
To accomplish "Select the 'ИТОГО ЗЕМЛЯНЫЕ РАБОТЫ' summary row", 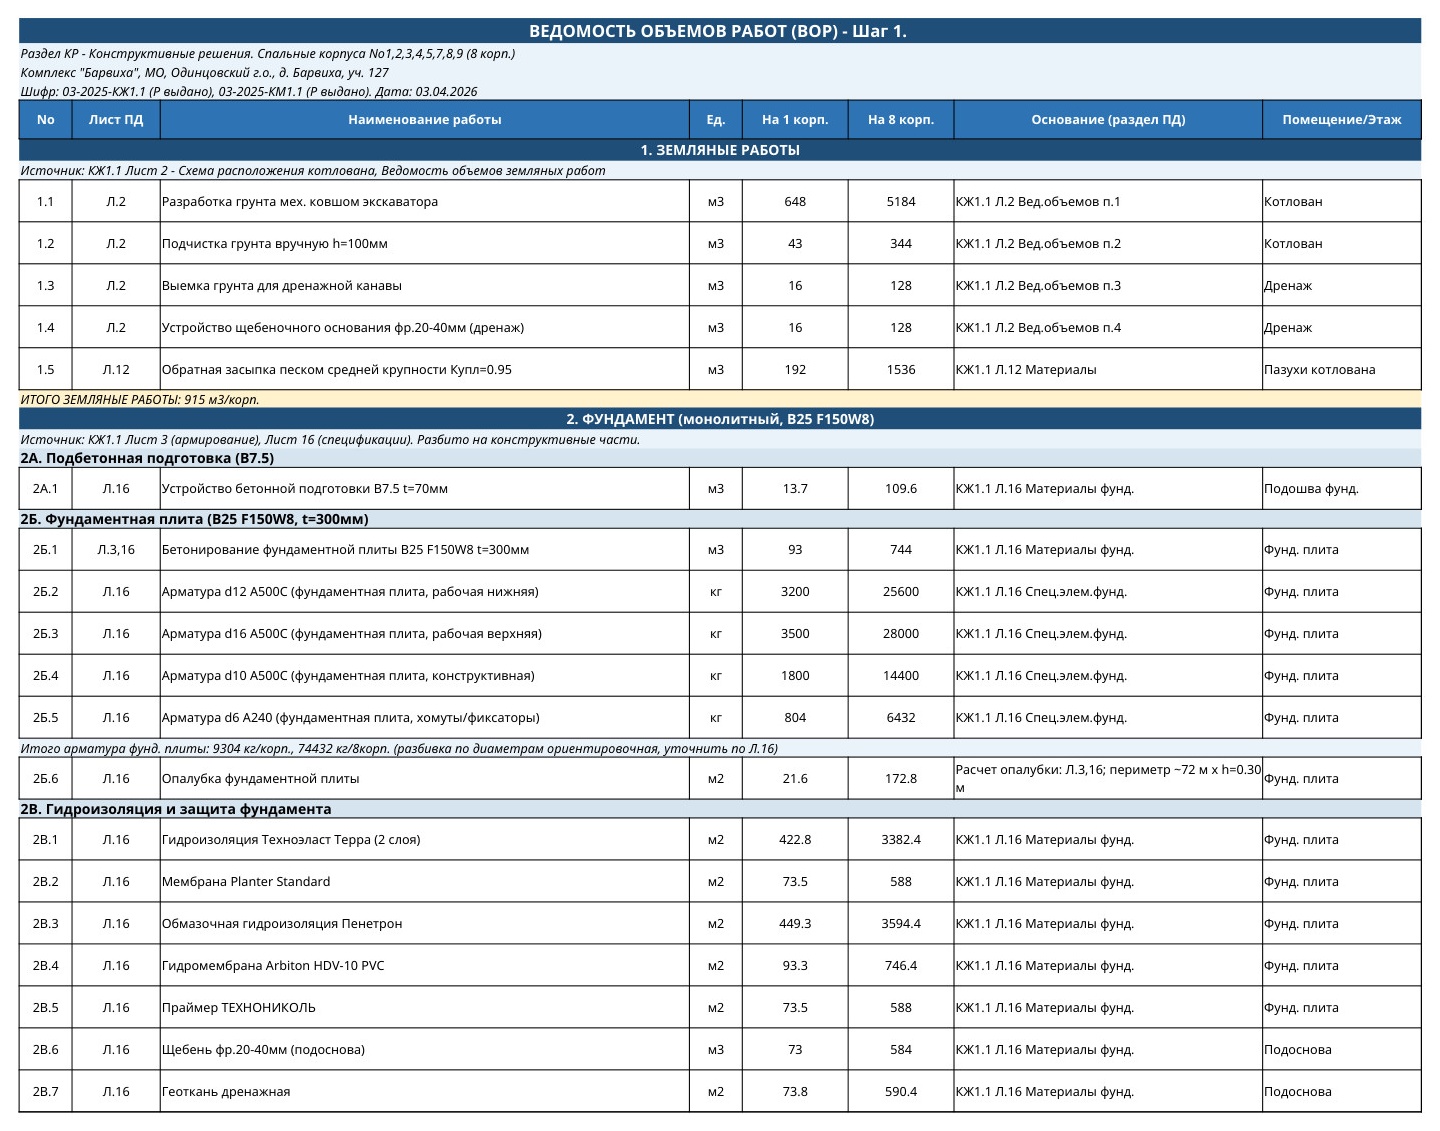I will coord(720,399).
